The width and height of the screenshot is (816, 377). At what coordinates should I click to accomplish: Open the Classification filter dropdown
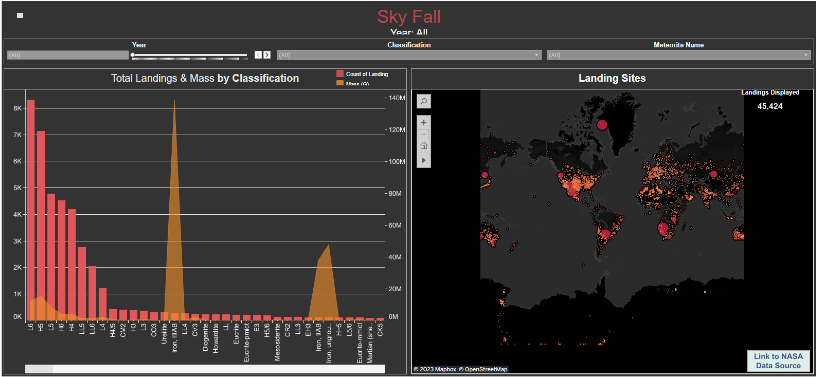pos(410,55)
